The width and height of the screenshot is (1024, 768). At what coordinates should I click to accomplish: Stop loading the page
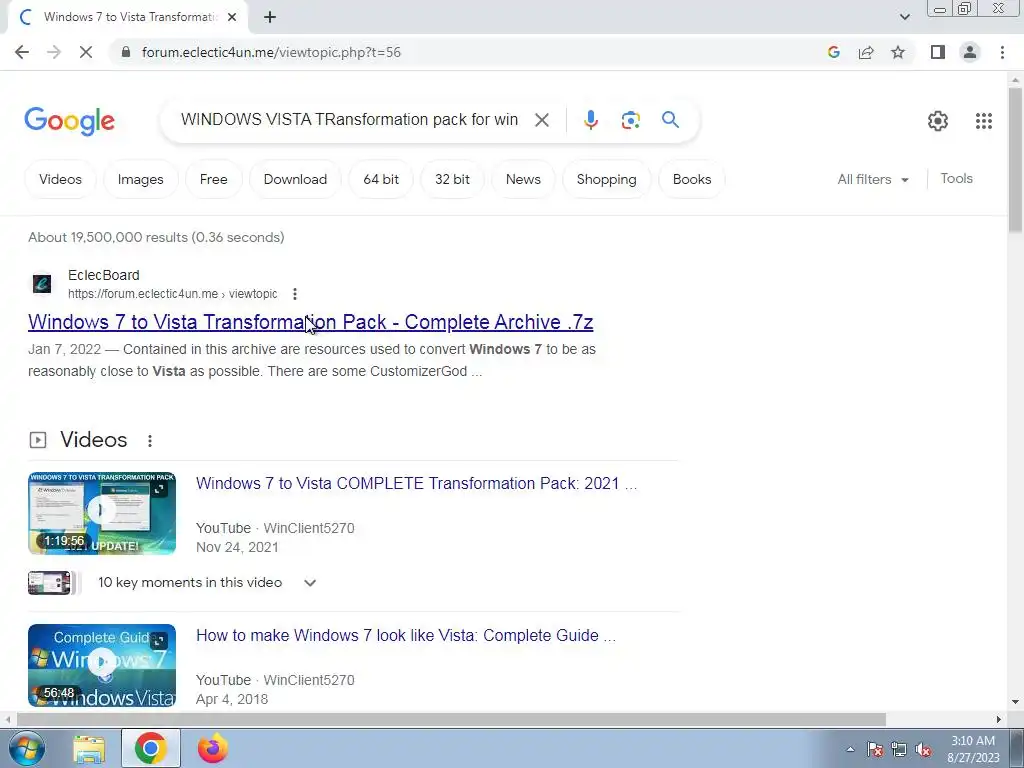pyautogui.click(x=86, y=52)
